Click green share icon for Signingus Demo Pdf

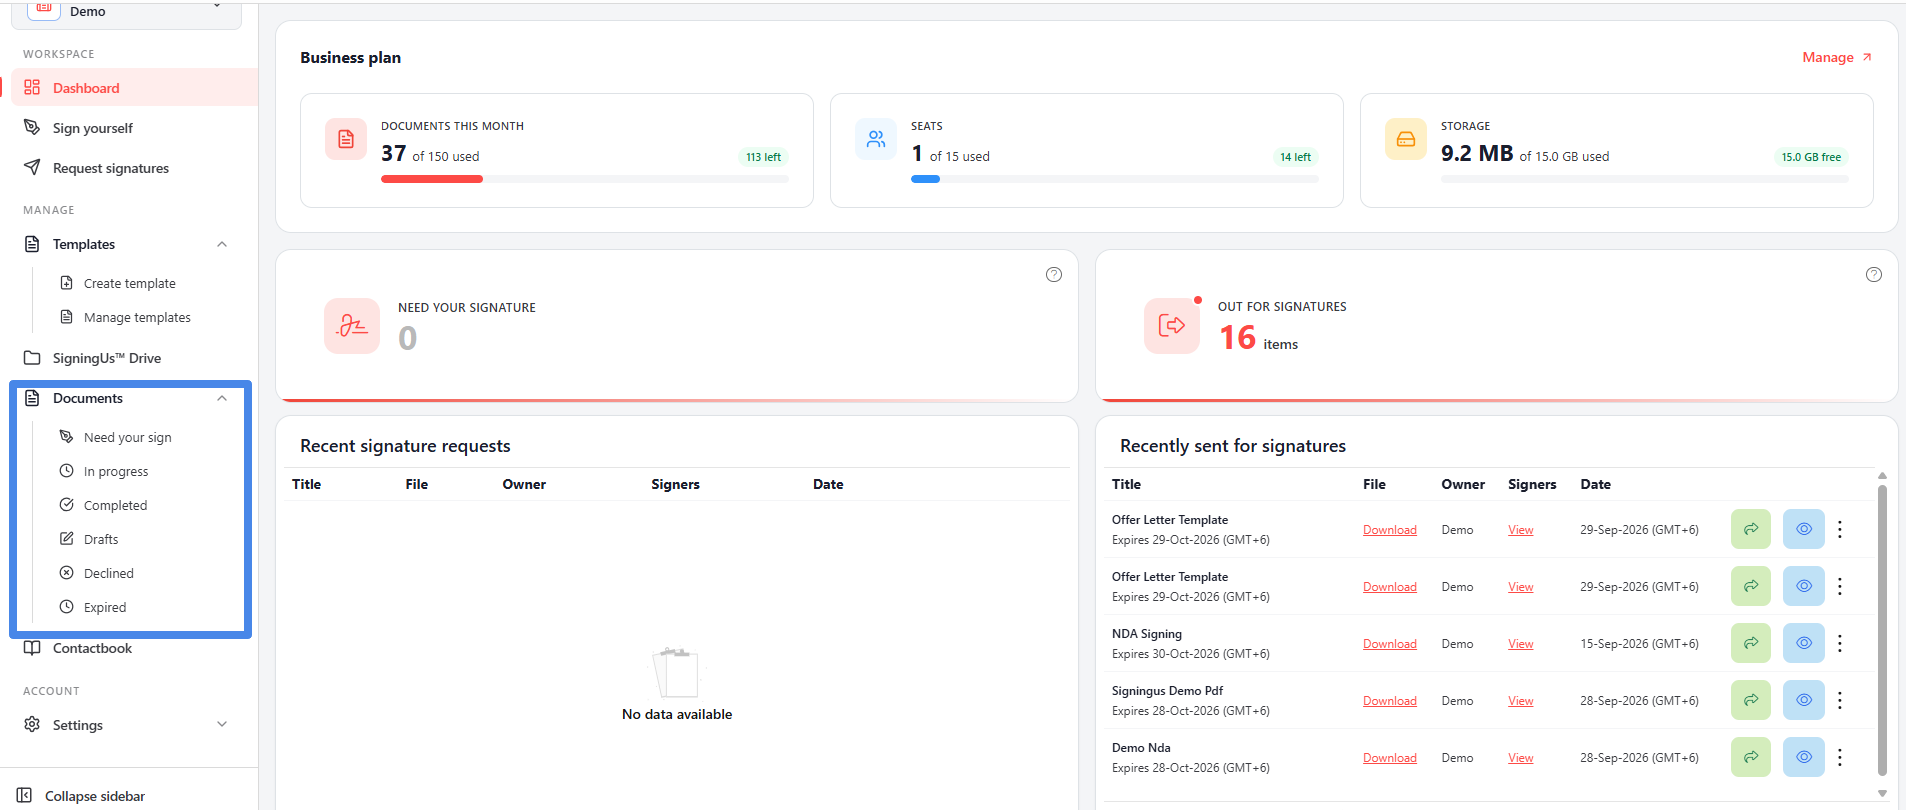click(x=1751, y=700)
